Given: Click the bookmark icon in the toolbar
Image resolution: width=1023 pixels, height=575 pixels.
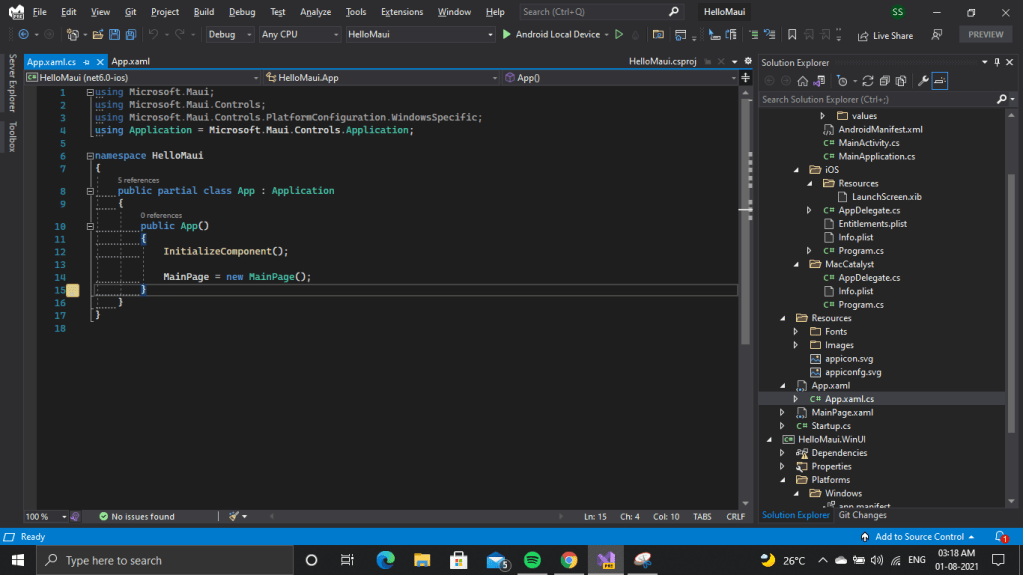Looking at the screenshot, I should coord(791,35).
